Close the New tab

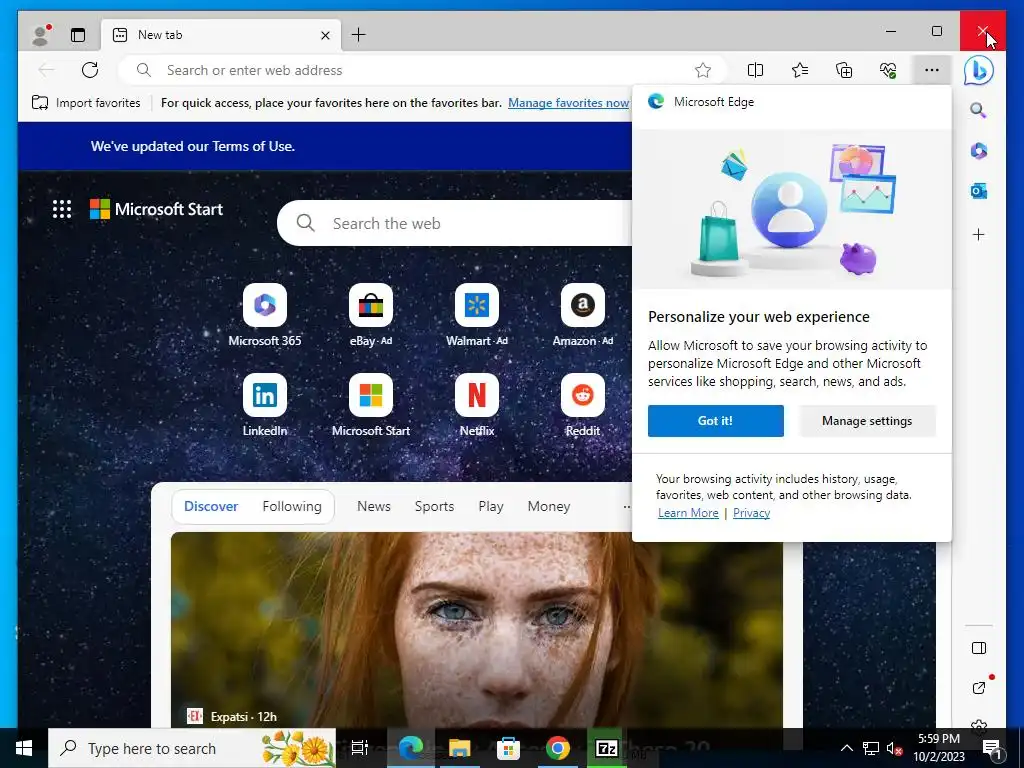point(325,35)
